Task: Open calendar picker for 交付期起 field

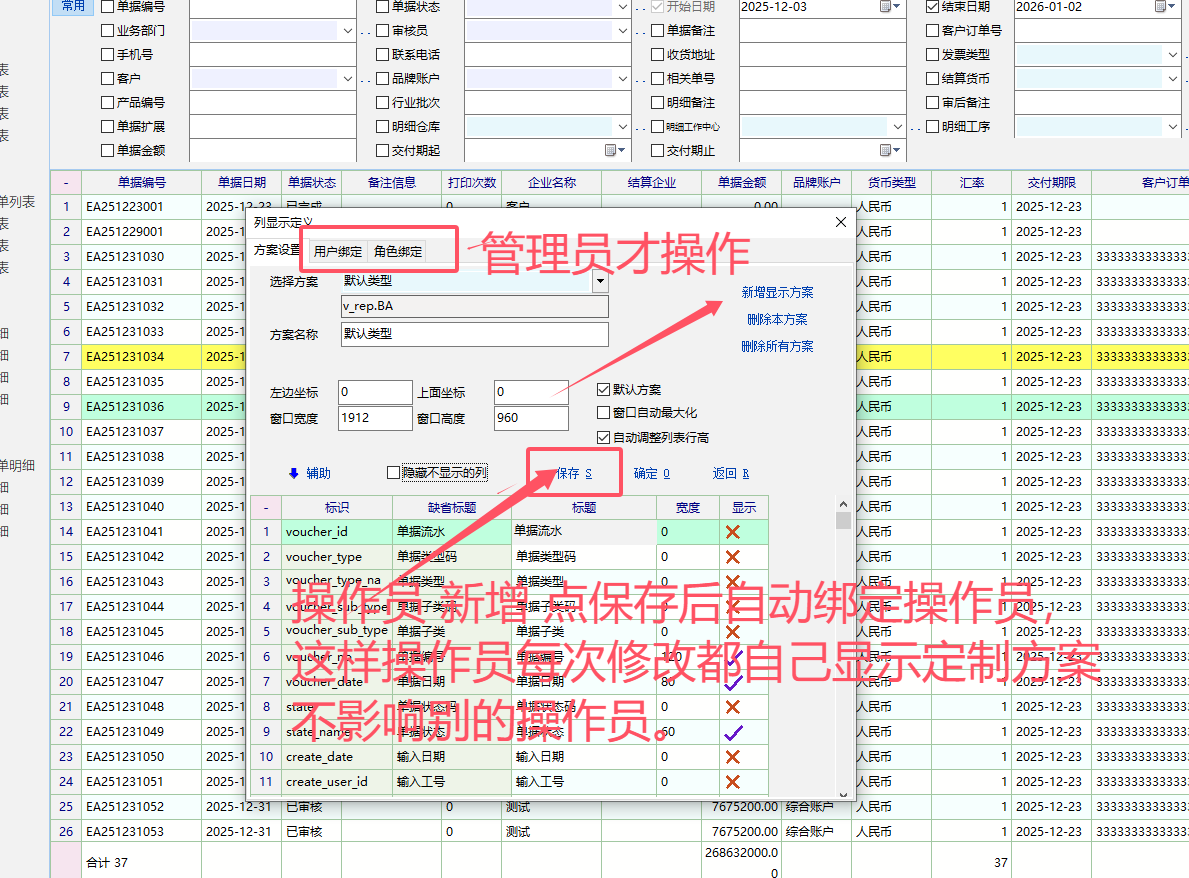Action: pos(611,150)
